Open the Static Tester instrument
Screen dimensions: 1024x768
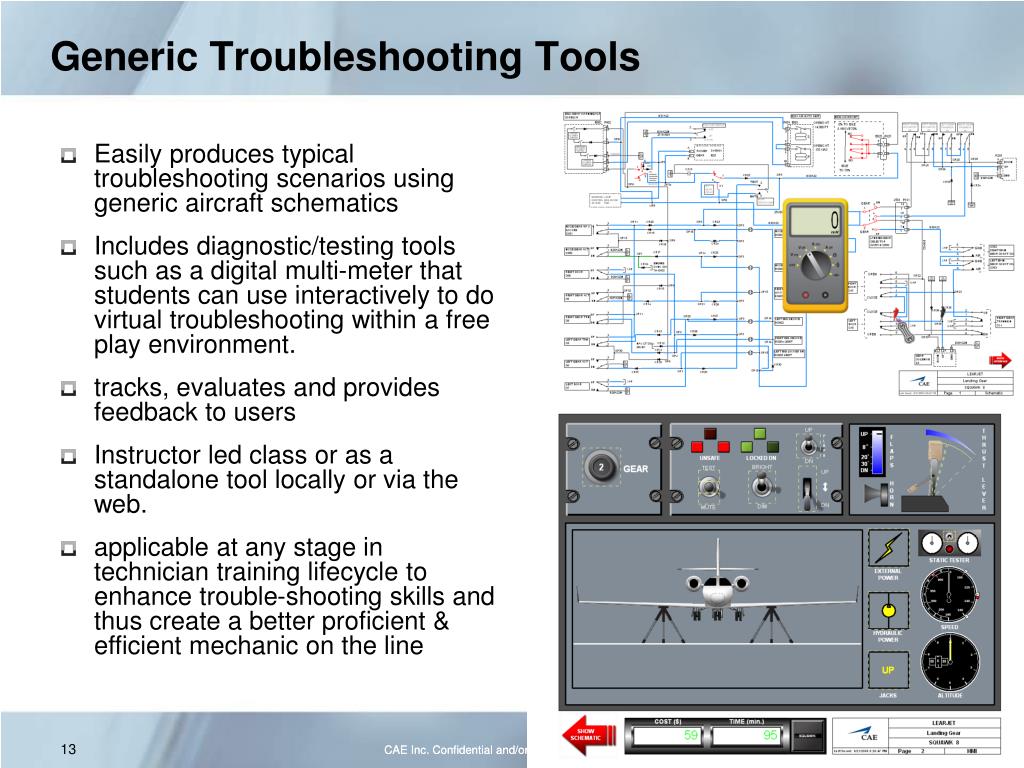(950, 543)
